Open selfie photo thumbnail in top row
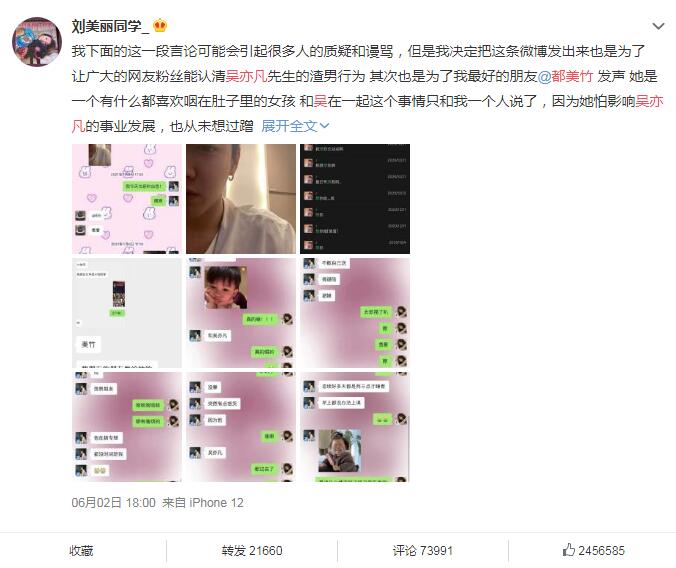Image resolution: width=676 pixels, height=568 pixels. tap(241, 199)
